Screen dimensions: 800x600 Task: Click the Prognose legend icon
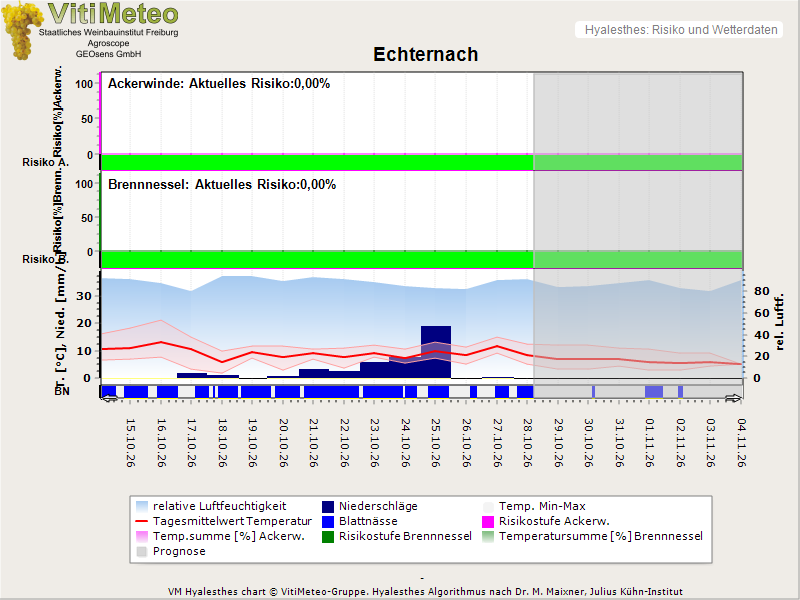coord(142,552)
